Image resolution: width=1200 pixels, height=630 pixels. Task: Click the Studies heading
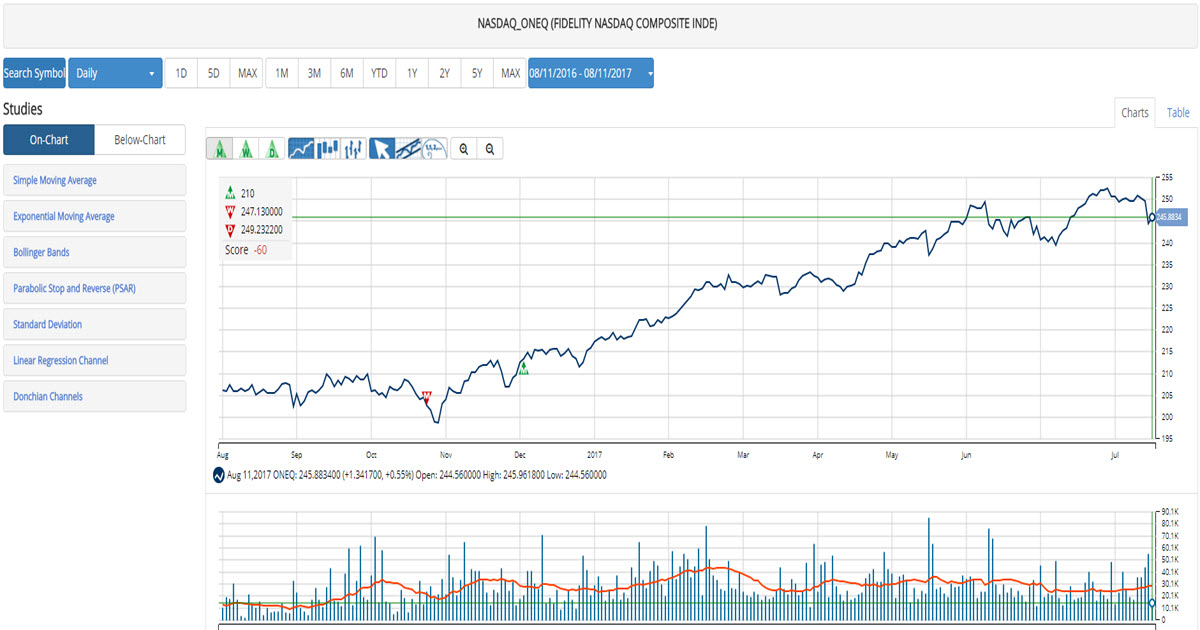(x=23, y=109)
